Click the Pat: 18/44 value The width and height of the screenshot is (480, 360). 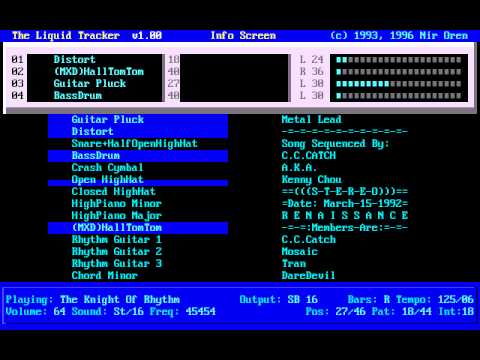[402, 311]
